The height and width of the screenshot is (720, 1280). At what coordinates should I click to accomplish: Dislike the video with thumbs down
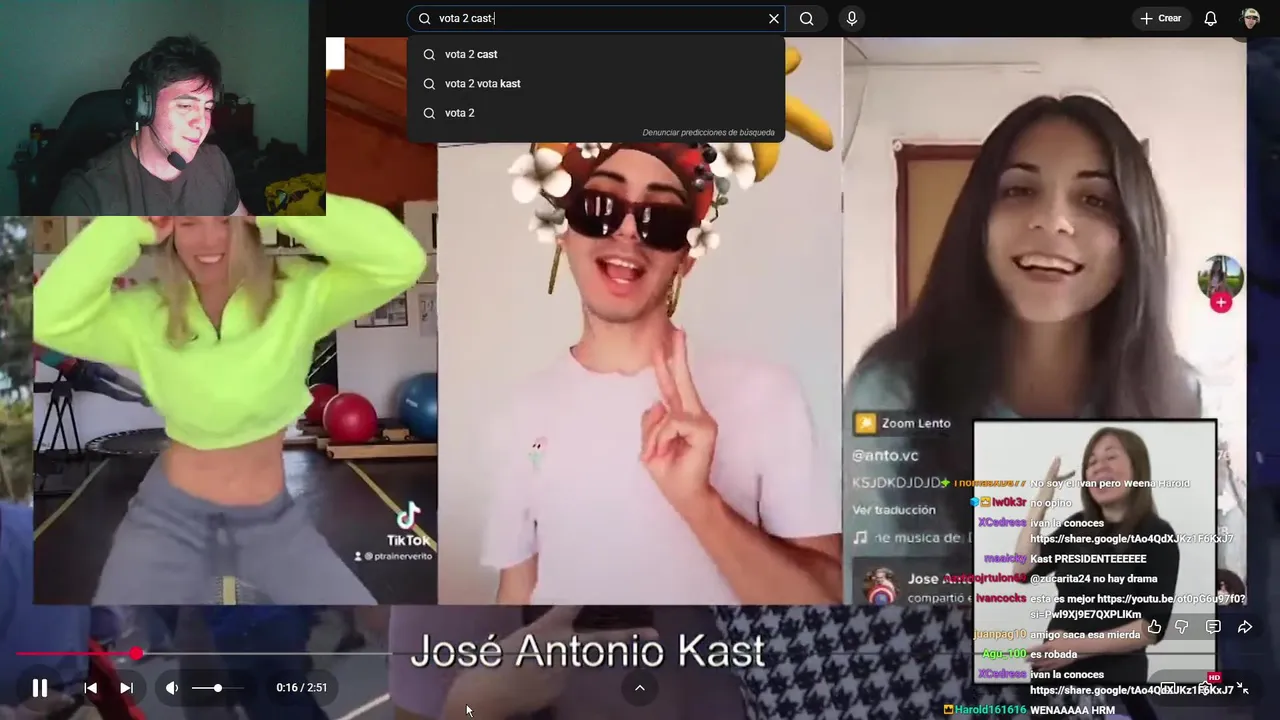(1181, 627)
